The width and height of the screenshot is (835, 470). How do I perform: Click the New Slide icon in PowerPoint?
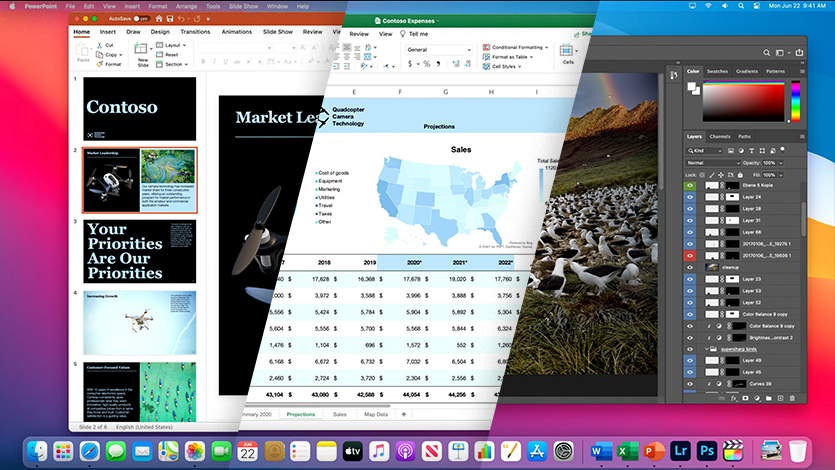pos(141,49)
